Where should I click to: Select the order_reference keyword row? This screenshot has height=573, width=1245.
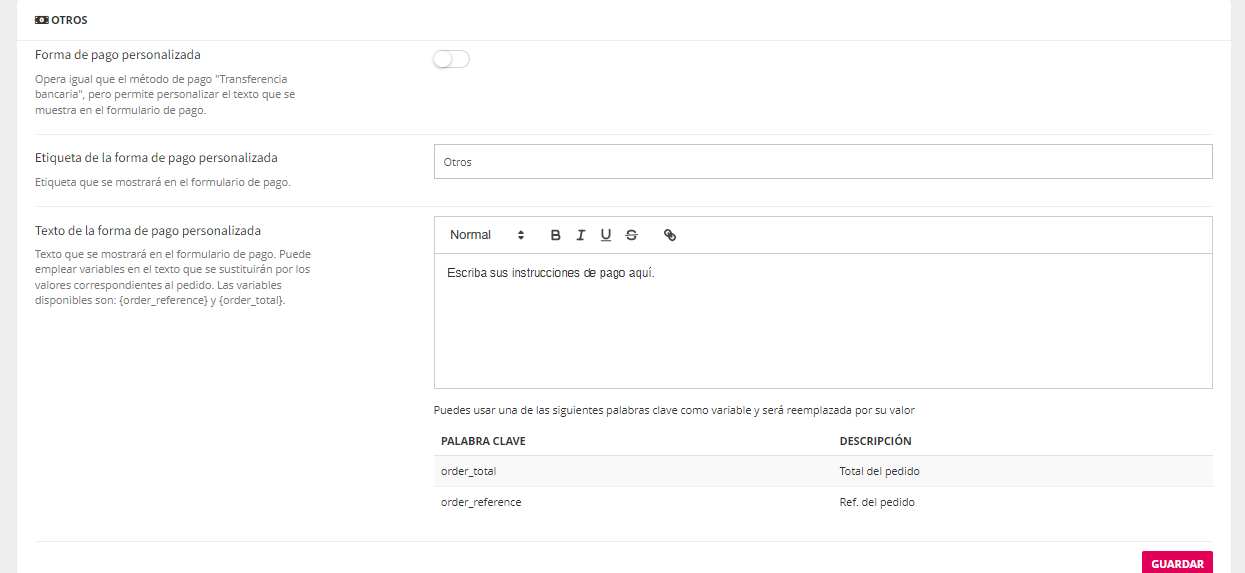(481, 502)
